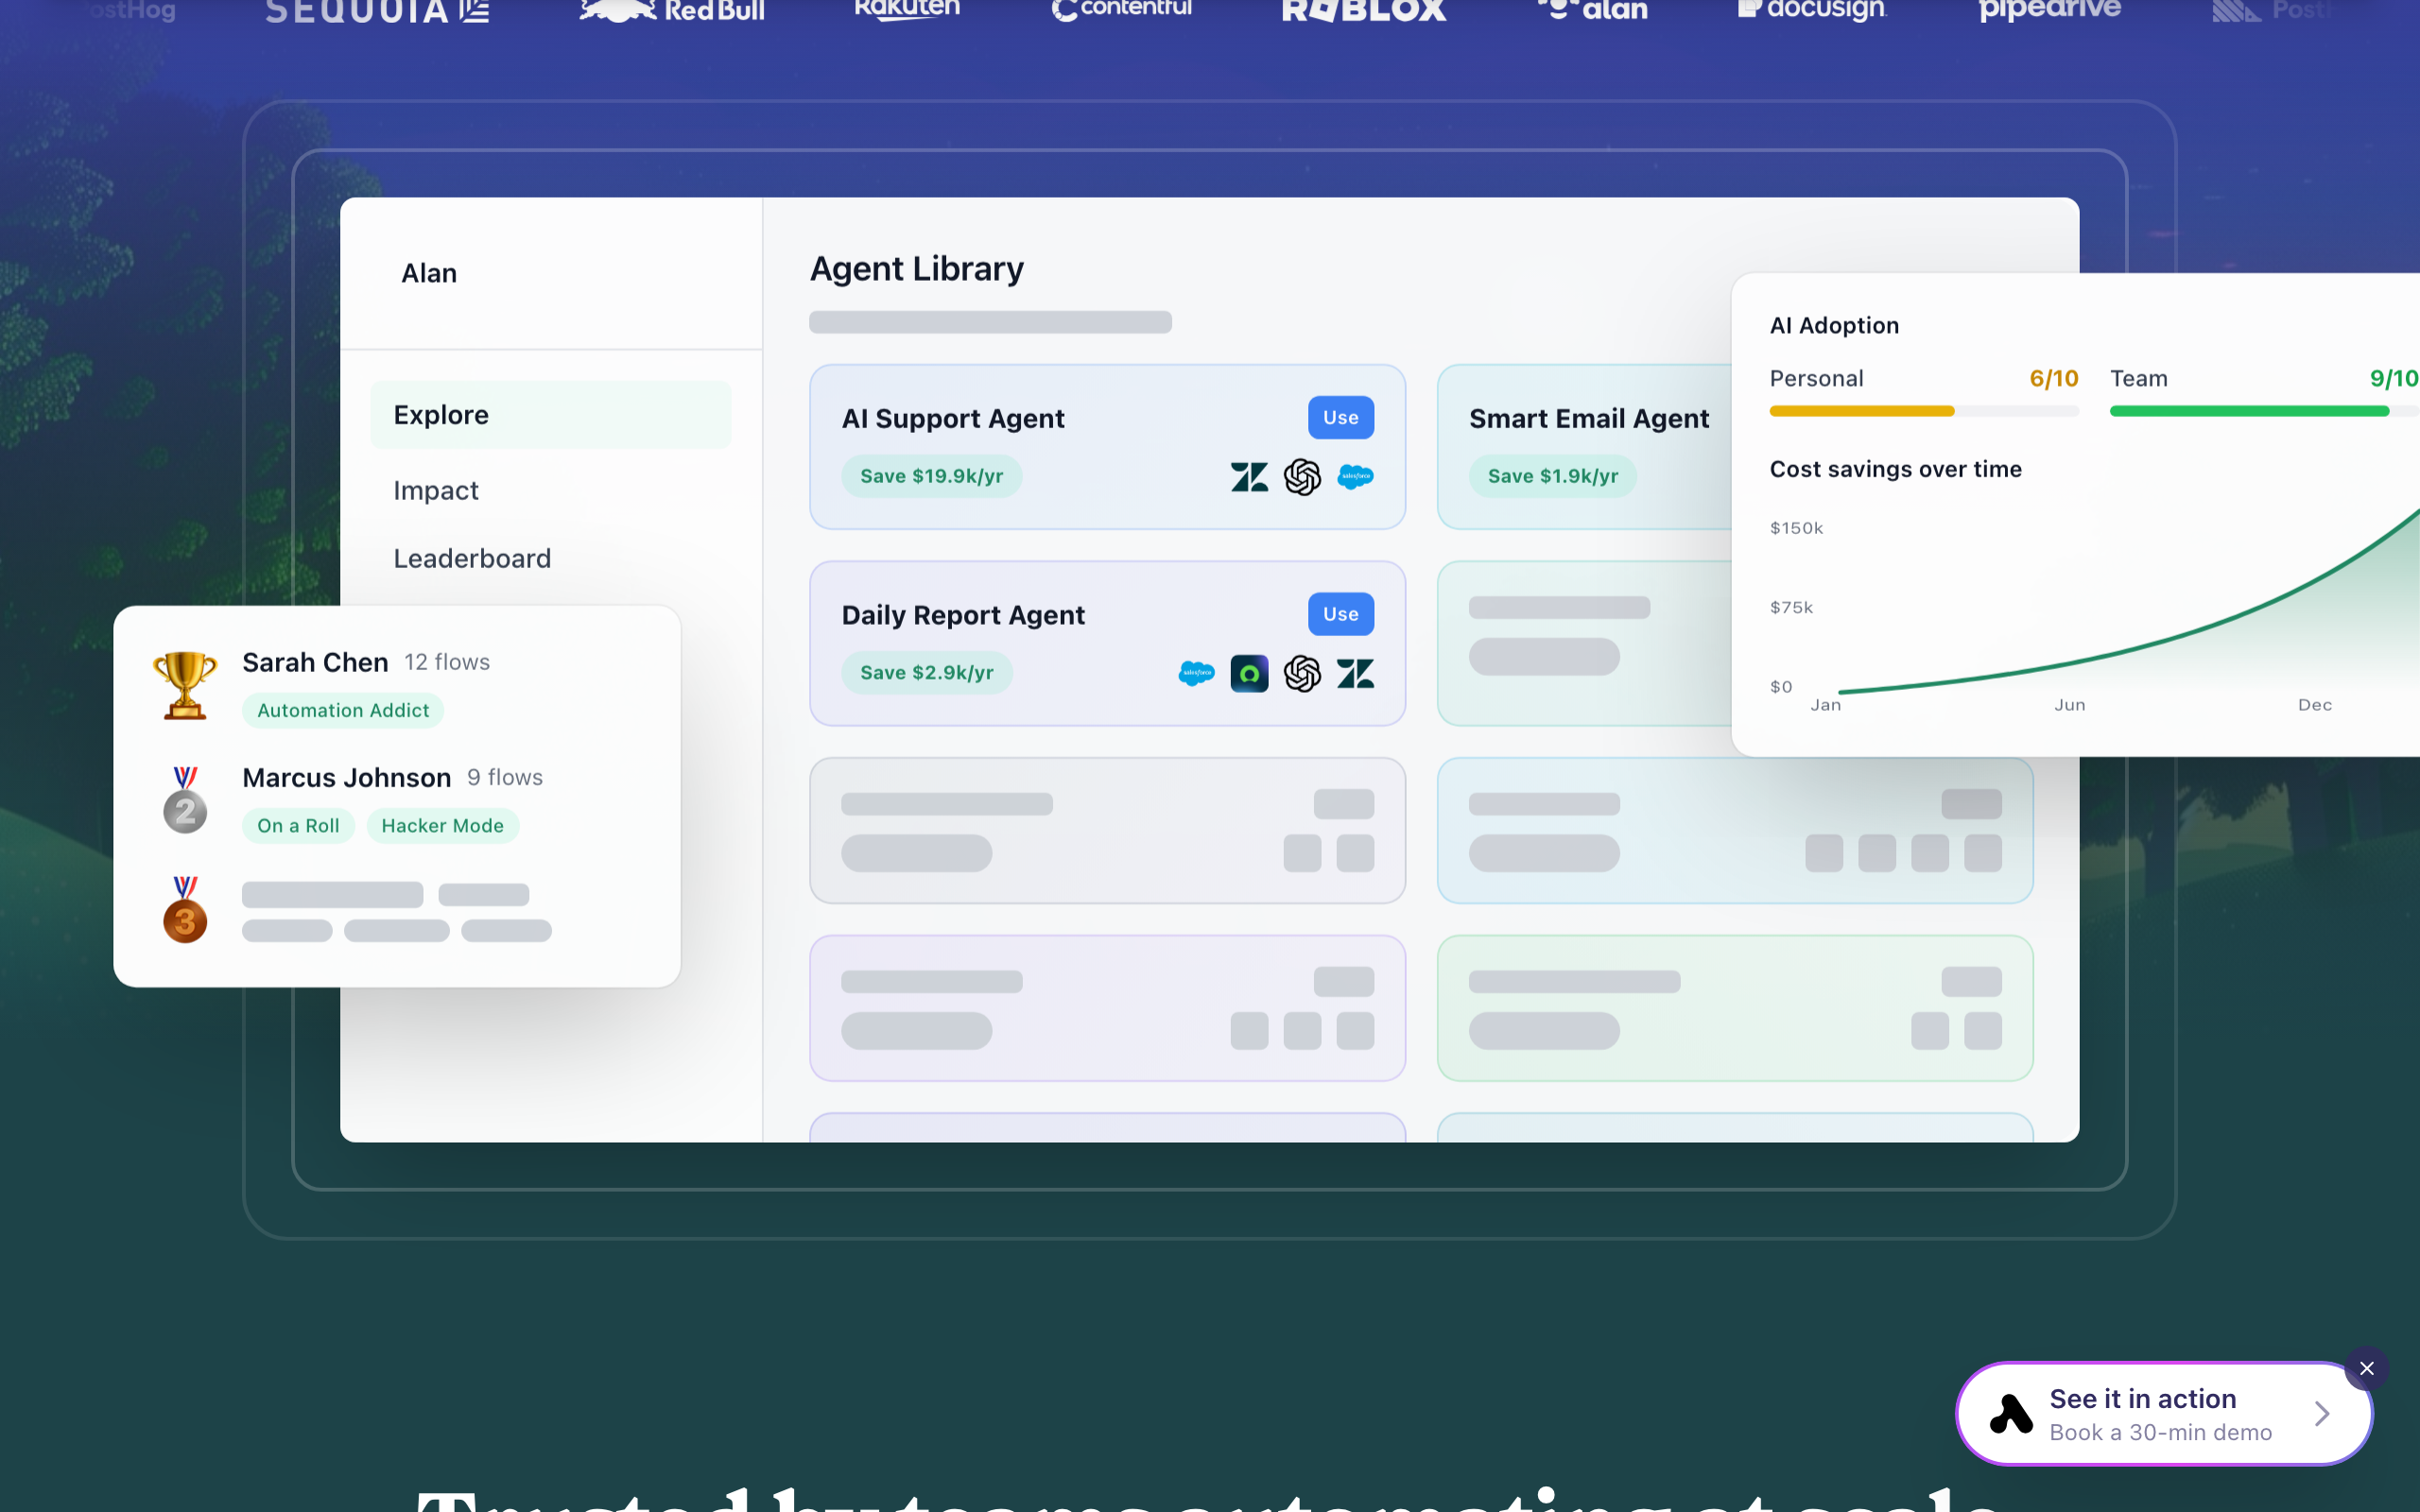
Task: Click the Personal adoption yellow progress bar
Action: pos(1861,411)
